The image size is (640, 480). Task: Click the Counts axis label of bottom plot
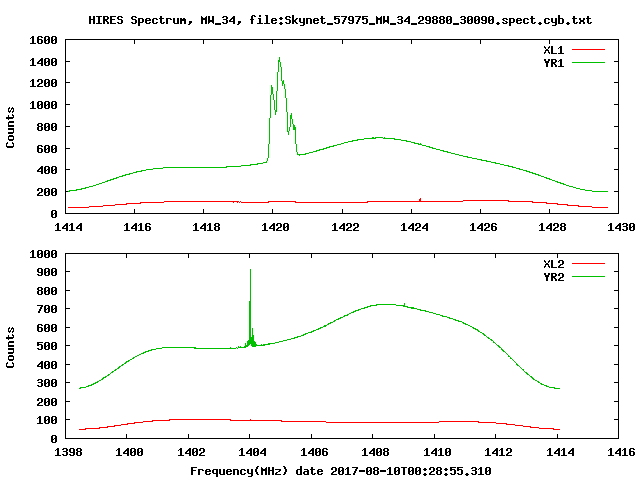coord(10,347)
